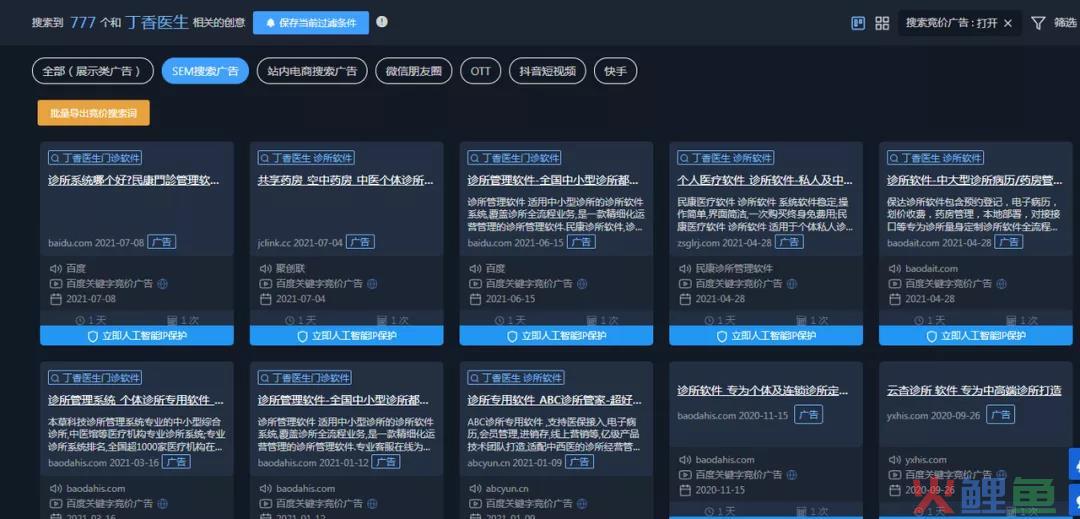Select the 抖音短视频 tab
The width and height of the screenshot is (1080, 519).
pyautogui.click(x=548, y=71)
